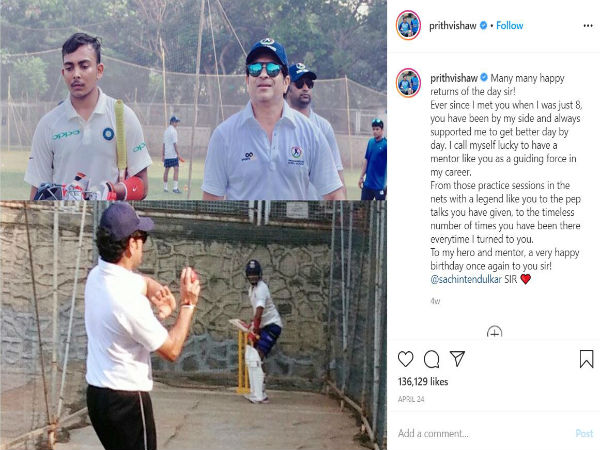Open the @sachintendulkar mention link
The height and width of the screenshot is (450, 600).
point(466,279)
